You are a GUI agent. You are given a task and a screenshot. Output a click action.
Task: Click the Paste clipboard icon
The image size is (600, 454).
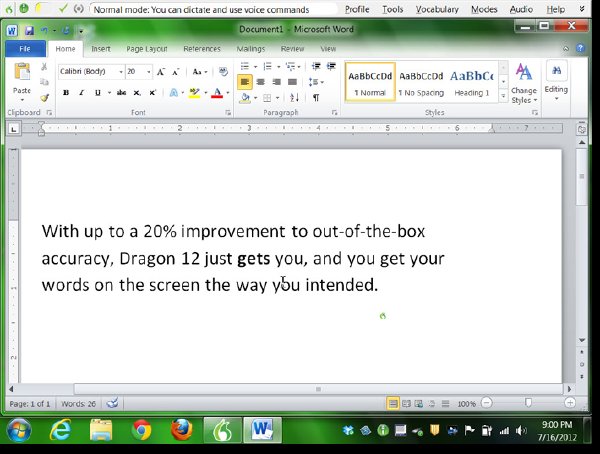(x=22, y=72)
